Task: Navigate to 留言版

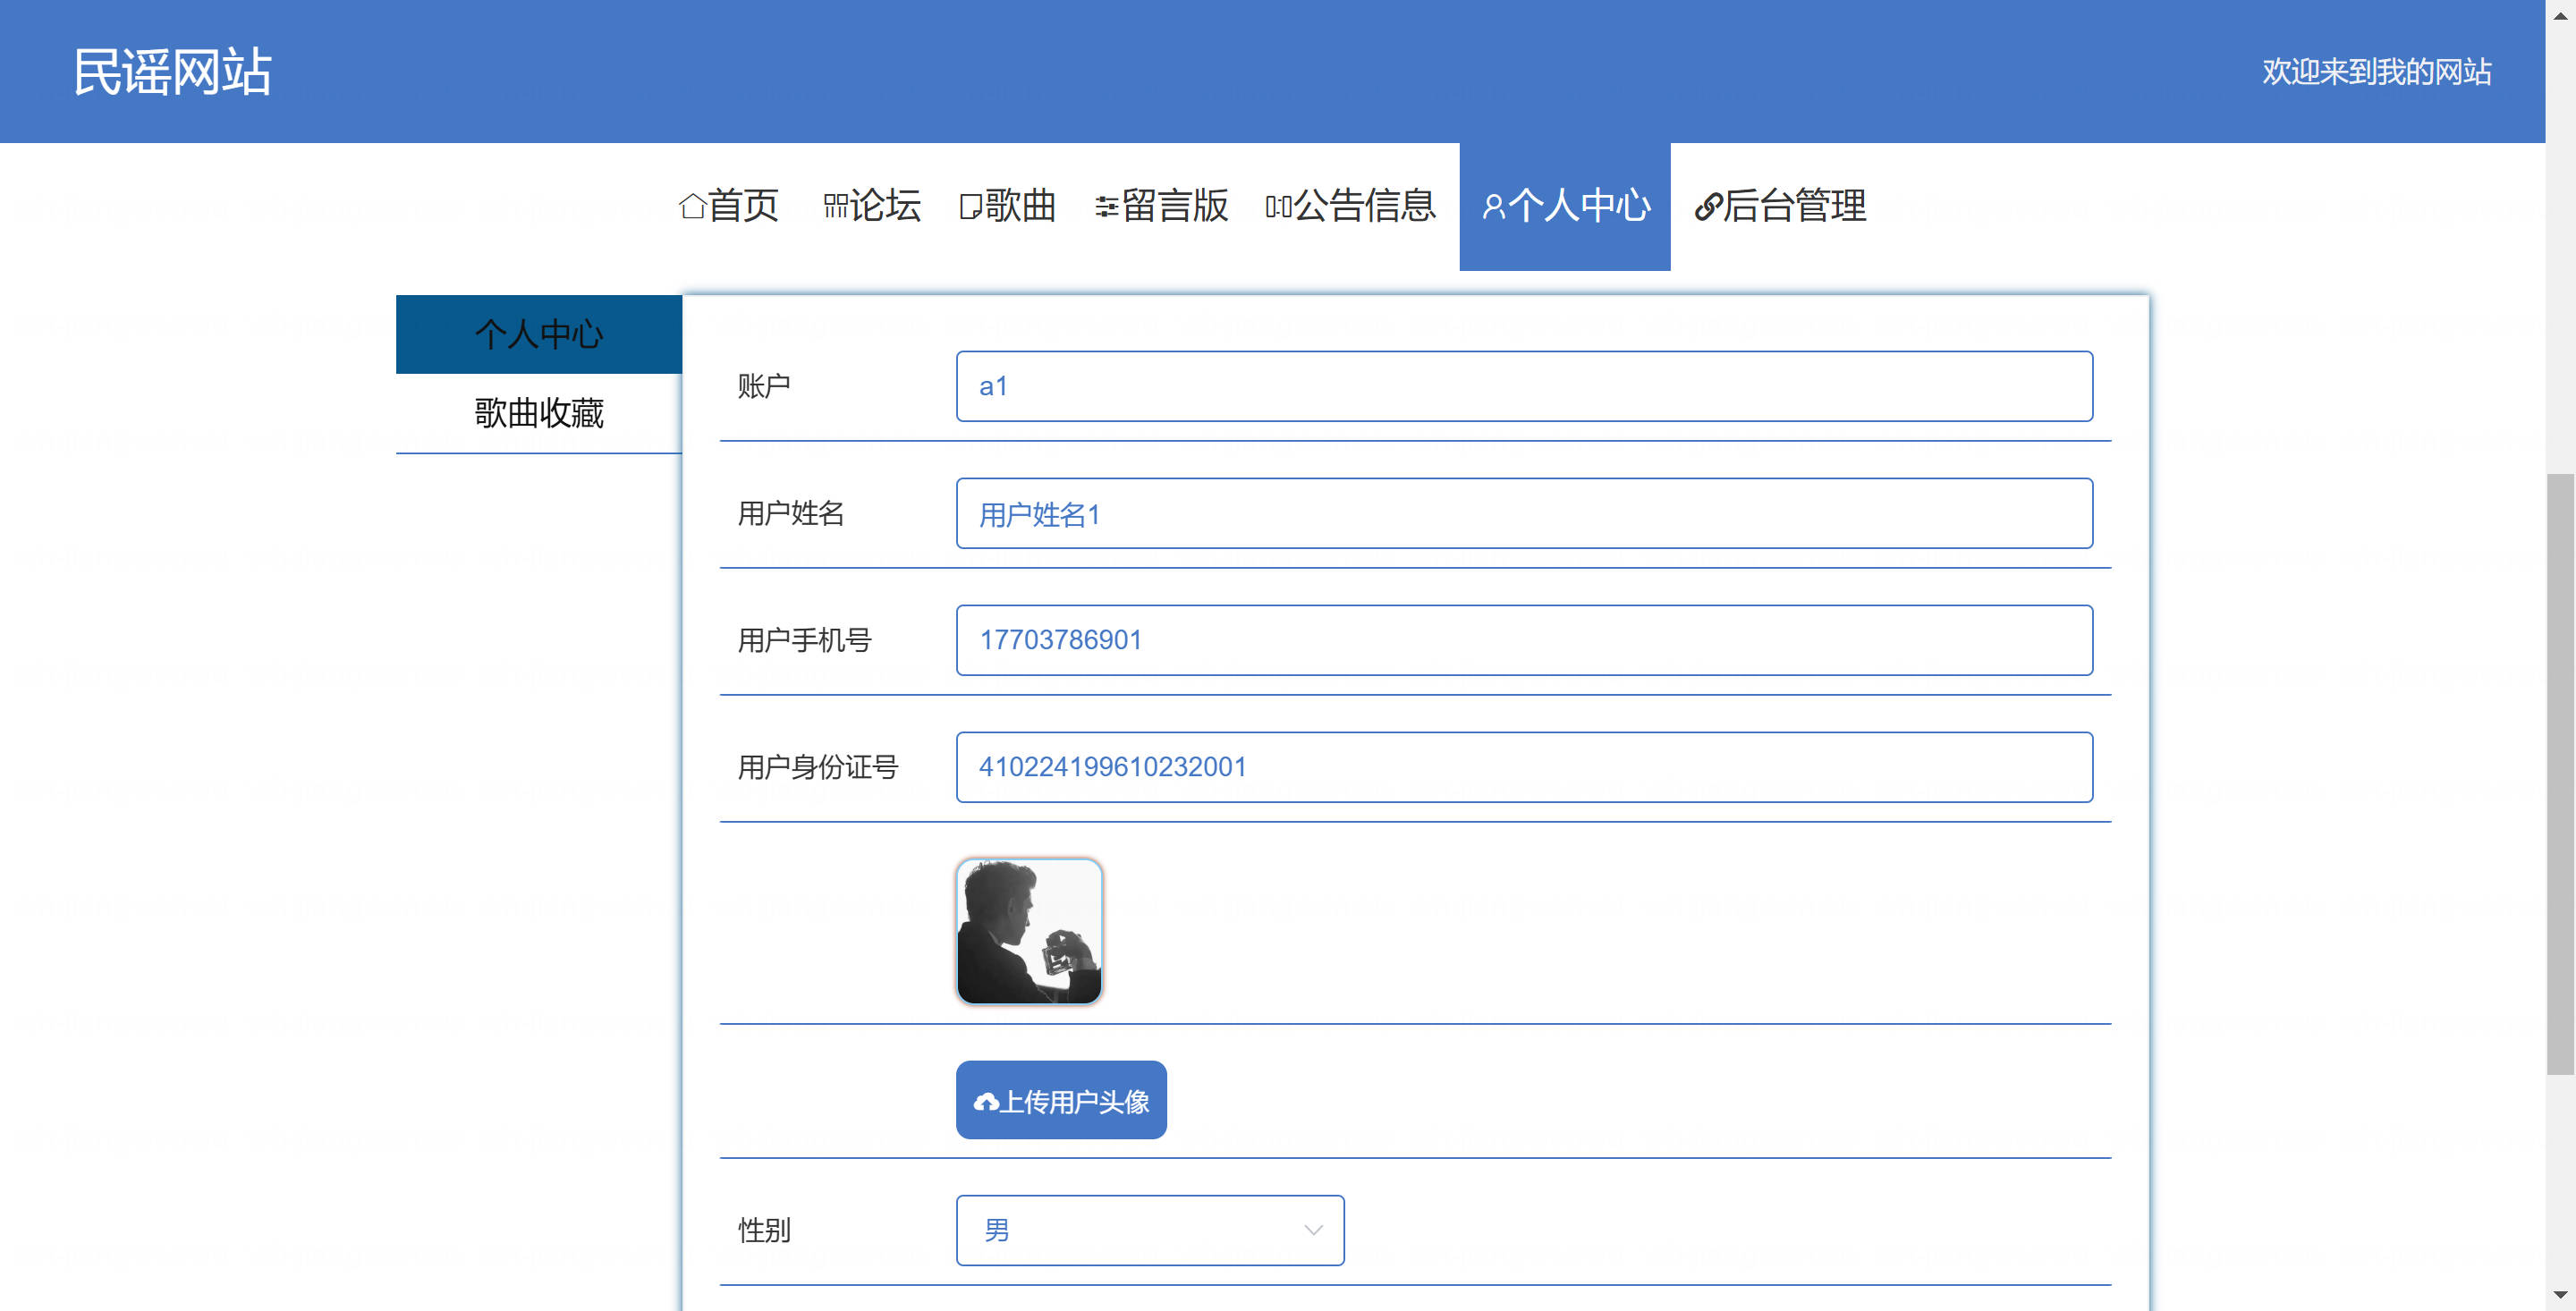Action: click(1162, 206)
